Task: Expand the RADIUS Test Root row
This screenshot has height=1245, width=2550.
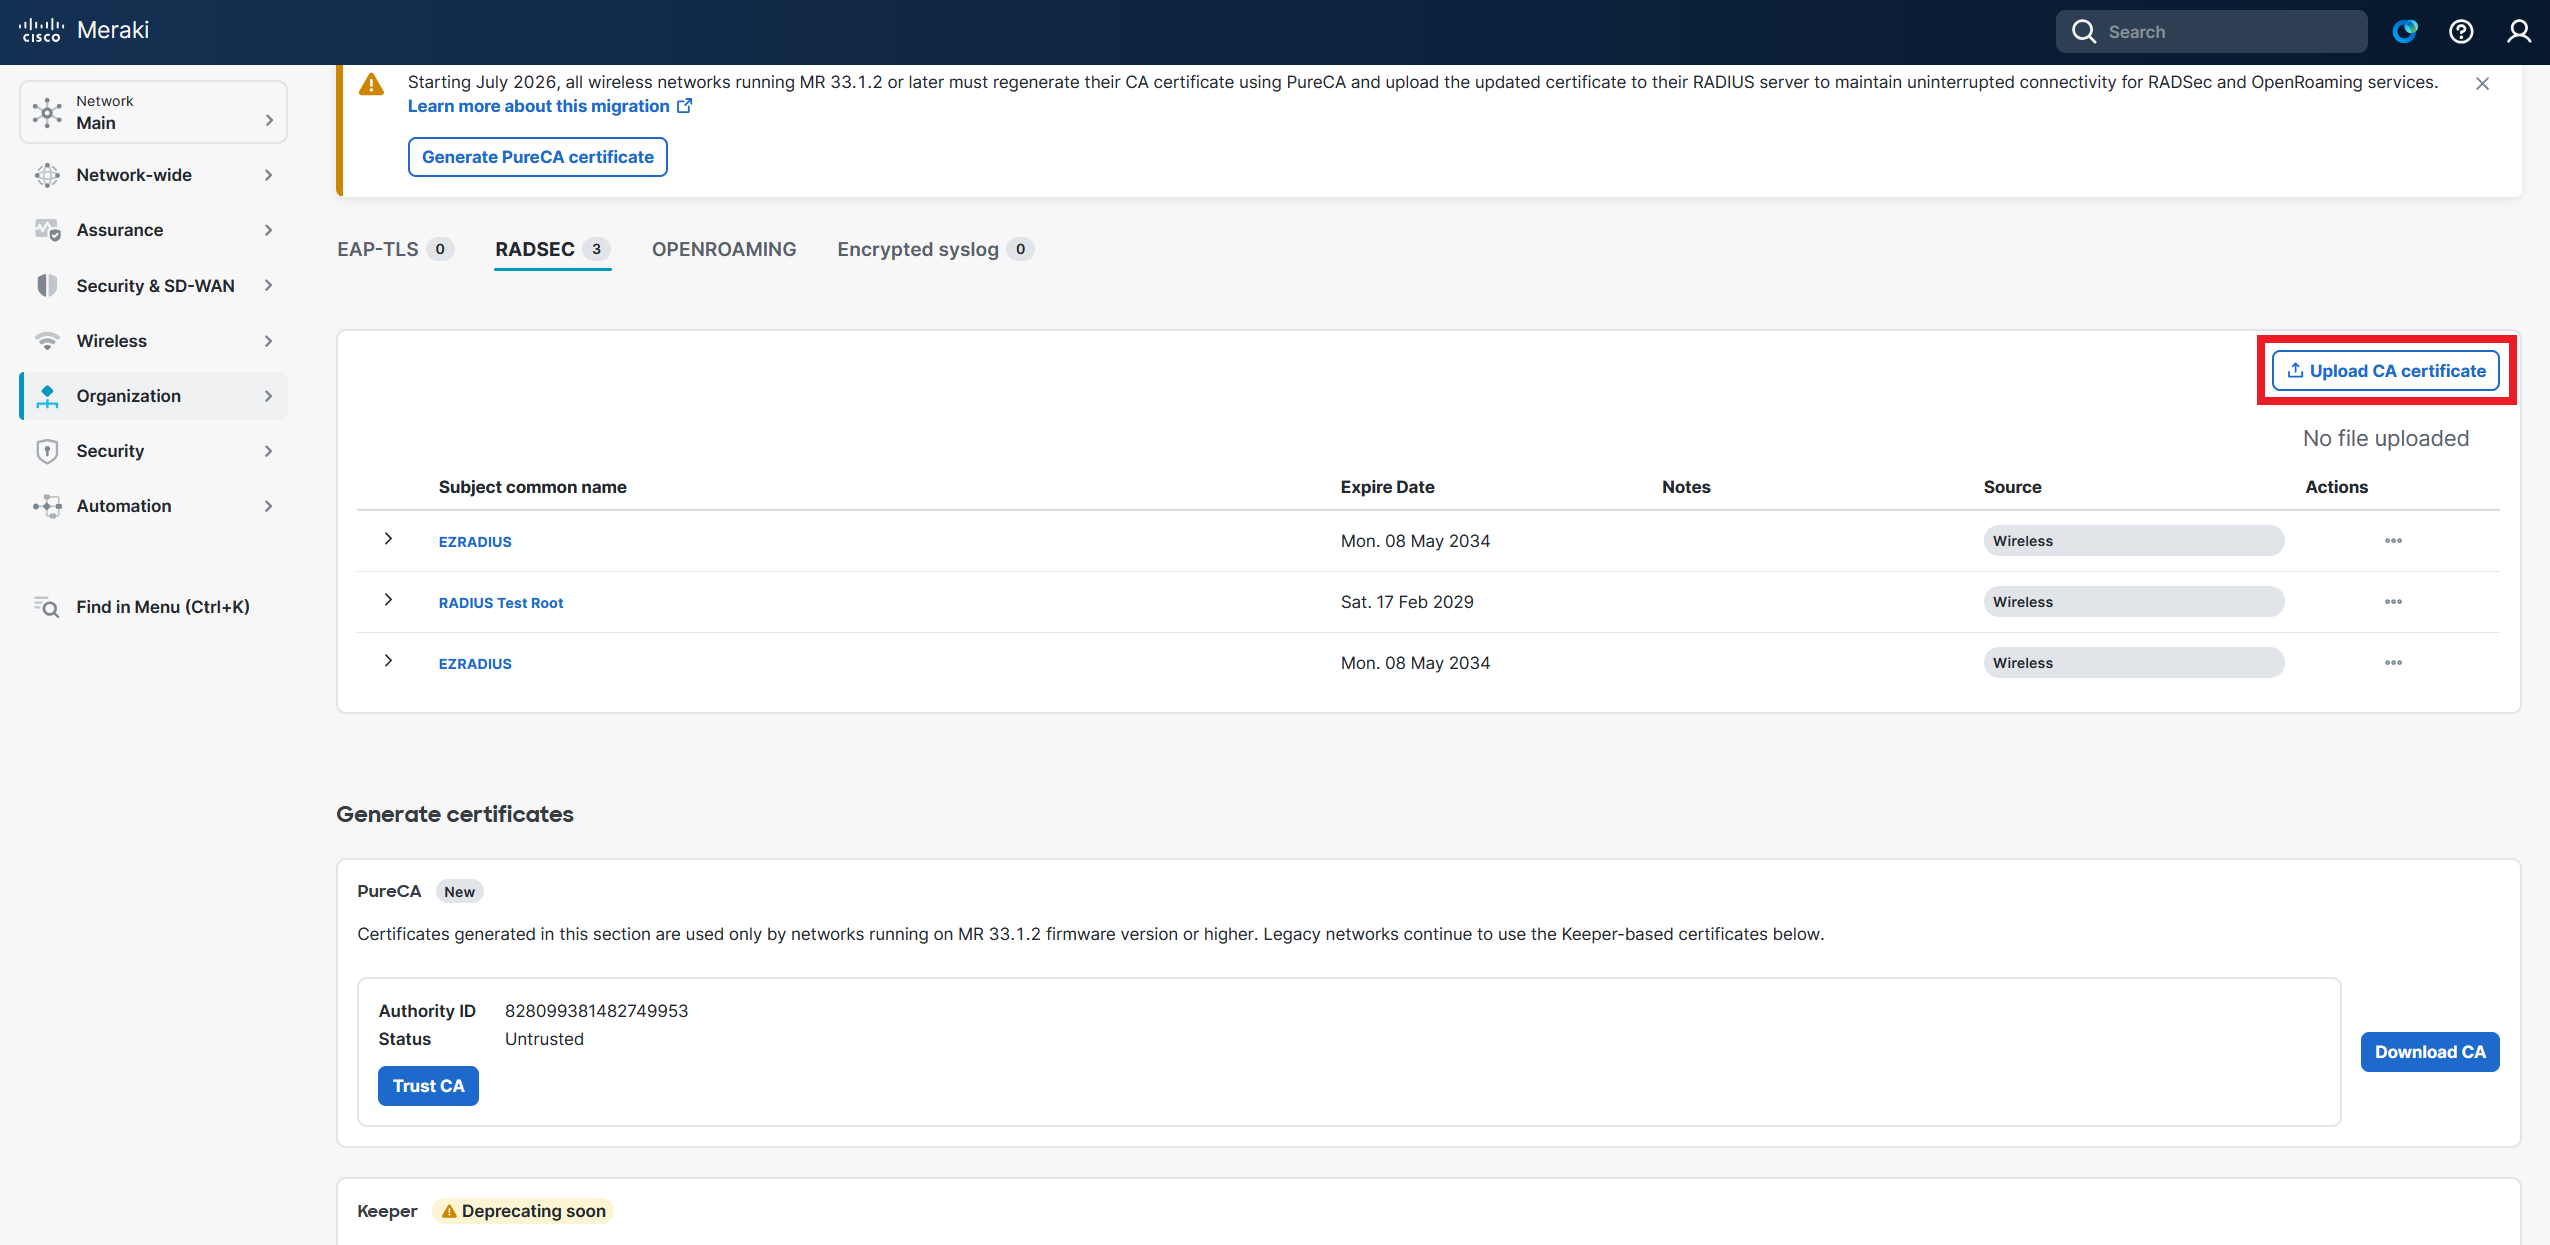Action: click(388, 600)
